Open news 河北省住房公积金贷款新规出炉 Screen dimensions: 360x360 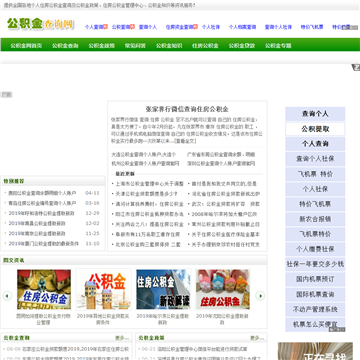tap(226, 194)
